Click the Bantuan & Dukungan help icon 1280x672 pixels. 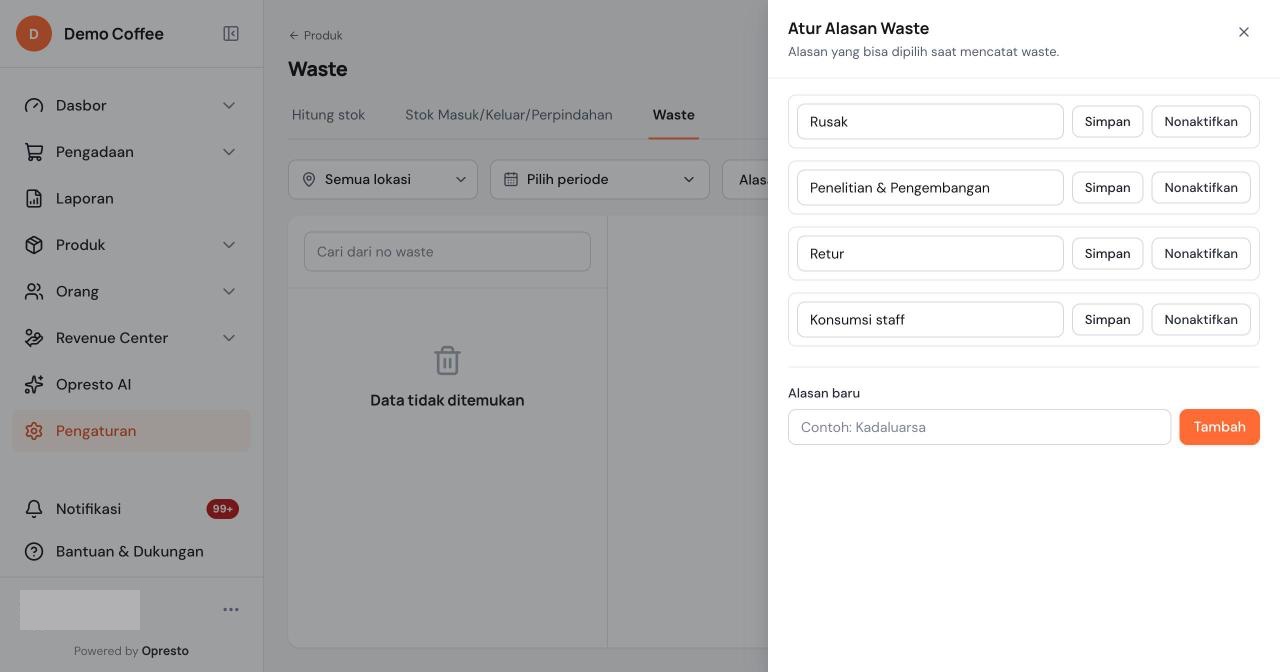34,552
